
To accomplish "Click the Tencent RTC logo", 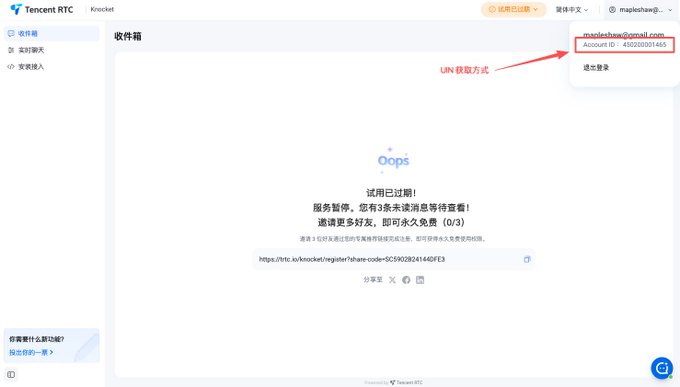I will [42, 10].
